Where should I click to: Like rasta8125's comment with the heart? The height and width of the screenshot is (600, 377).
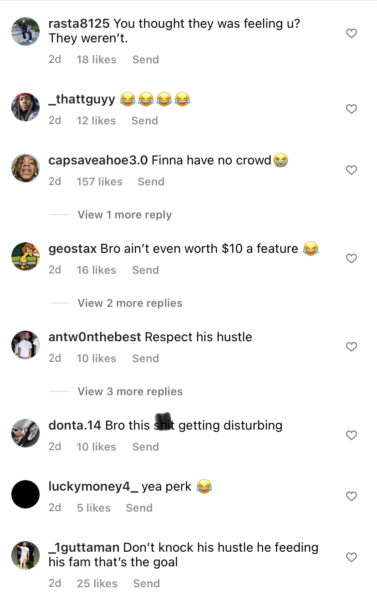(351, 33)
